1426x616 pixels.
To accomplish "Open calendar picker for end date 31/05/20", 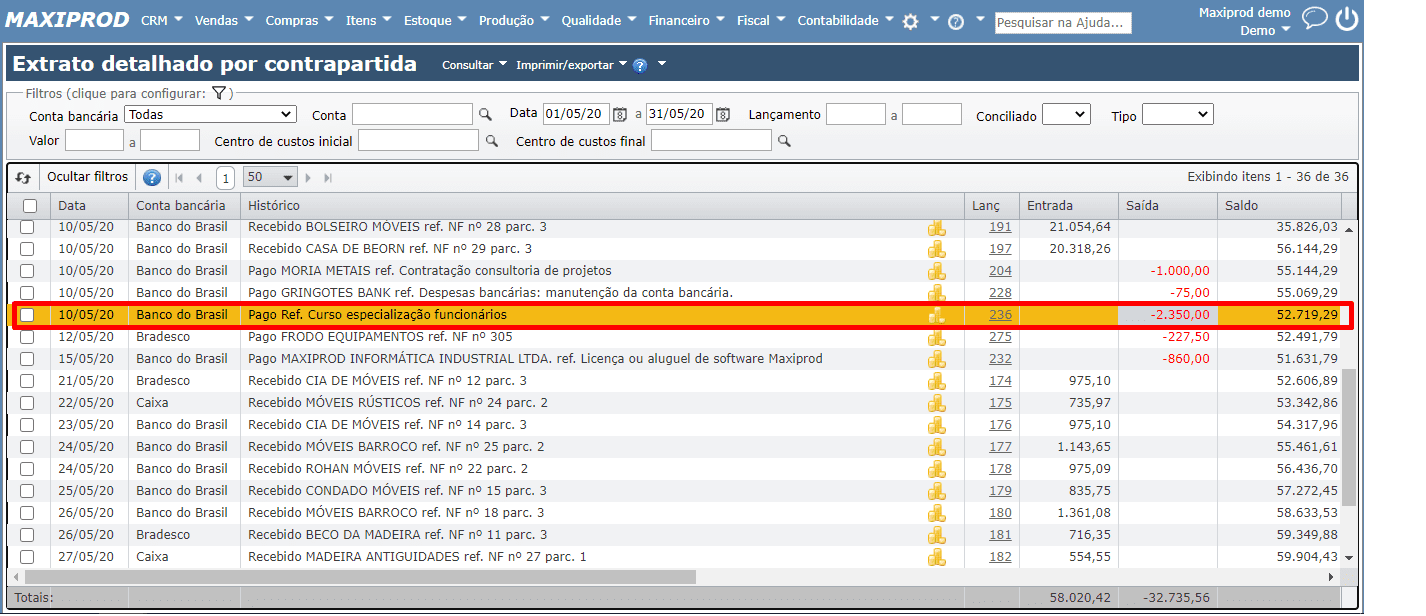I will coord(723,115).
